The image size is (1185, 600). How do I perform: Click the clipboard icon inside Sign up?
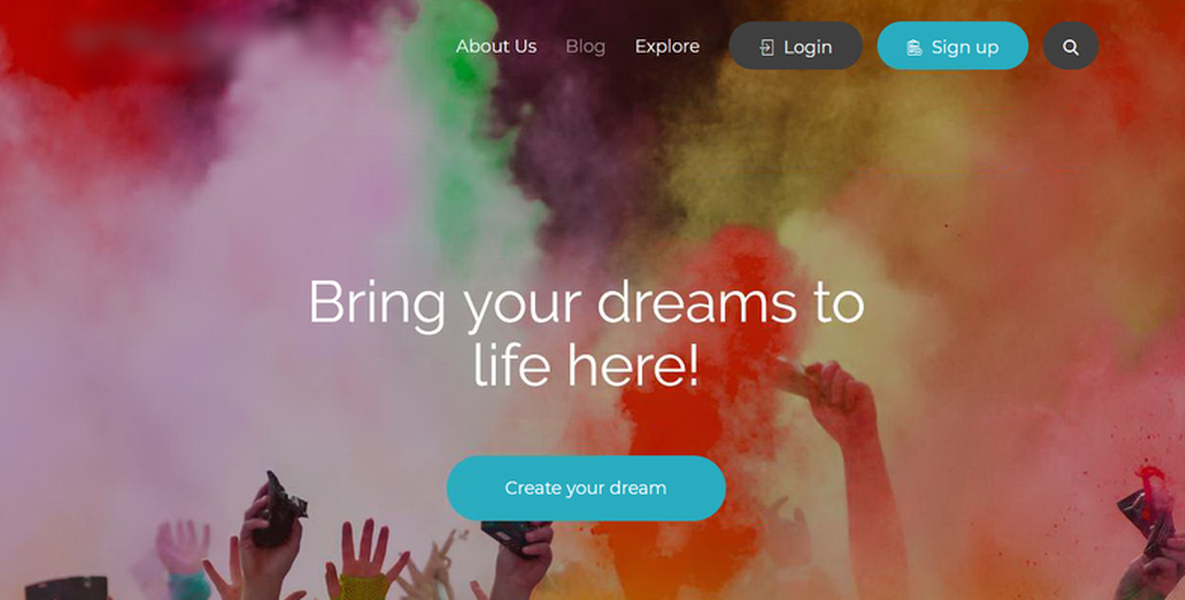[914, 48]
